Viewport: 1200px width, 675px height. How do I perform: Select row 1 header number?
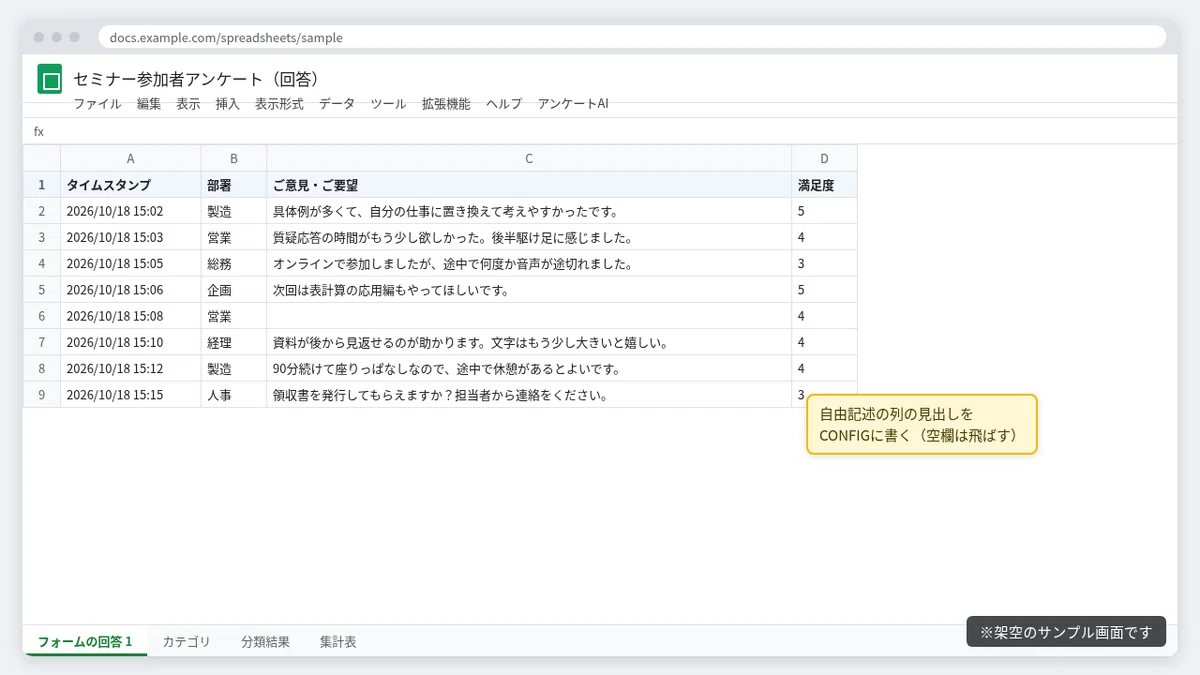tap(42, 185)
